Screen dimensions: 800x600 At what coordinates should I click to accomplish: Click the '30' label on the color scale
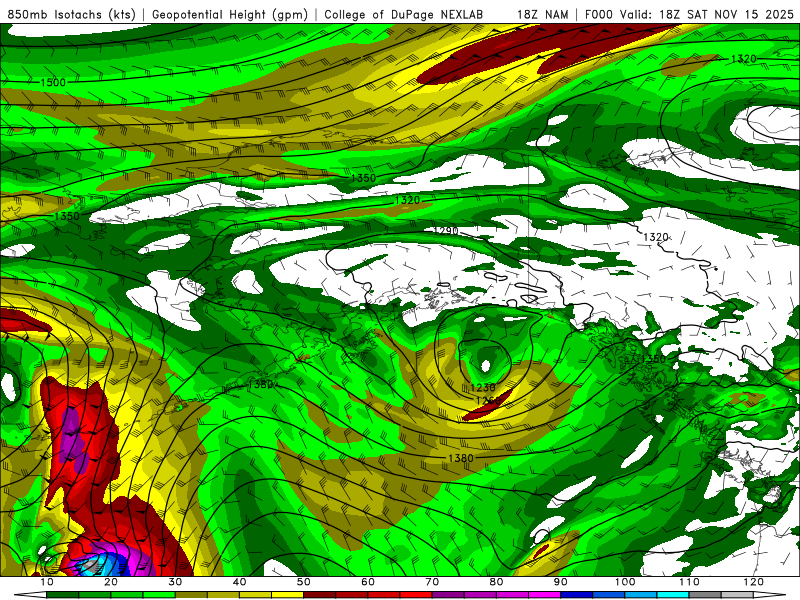[x=175, y=582]
